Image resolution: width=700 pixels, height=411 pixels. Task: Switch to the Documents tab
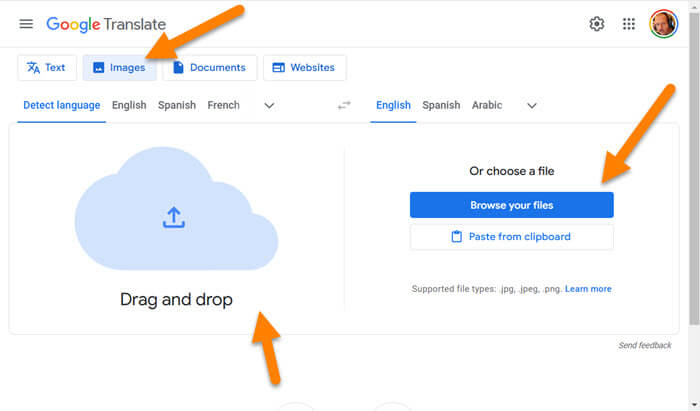209,68
